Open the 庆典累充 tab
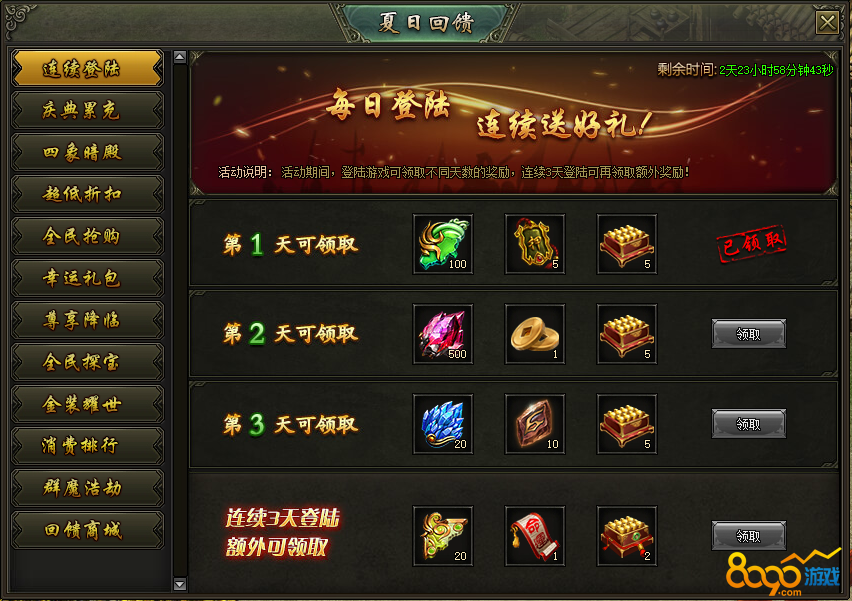 point(87,110)
